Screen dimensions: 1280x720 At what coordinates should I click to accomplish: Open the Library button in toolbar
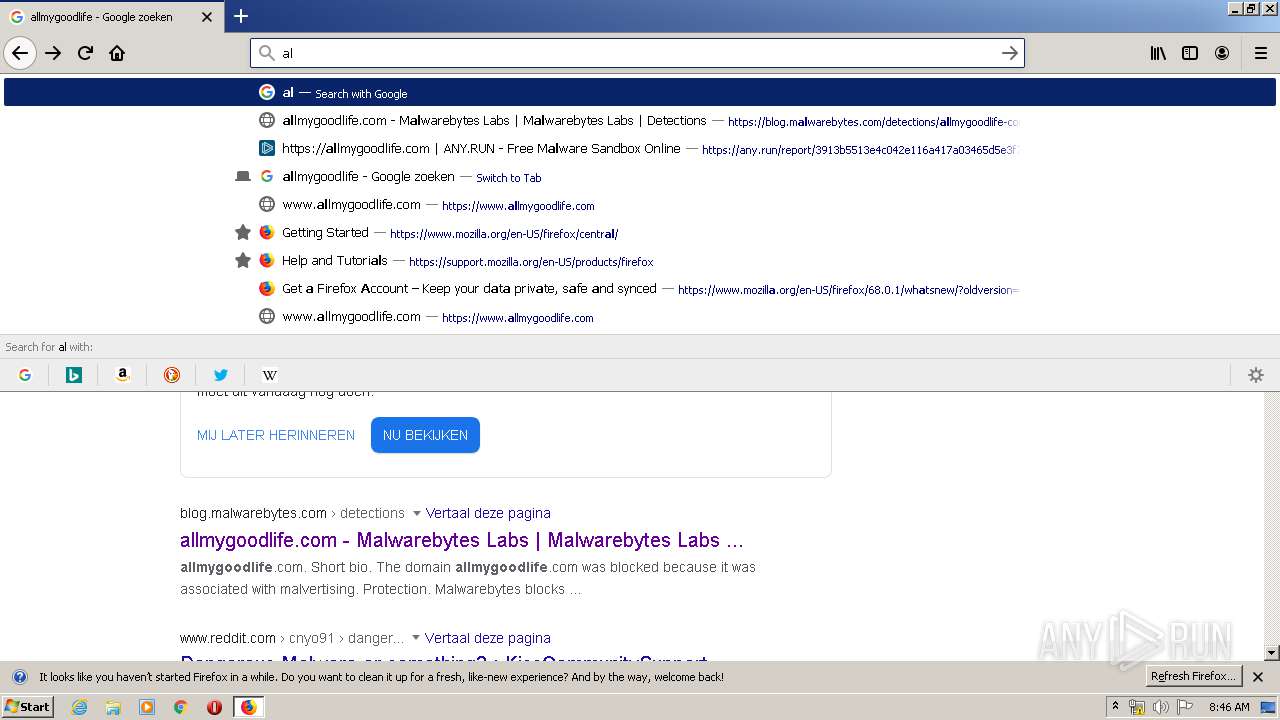[1158, 53]
